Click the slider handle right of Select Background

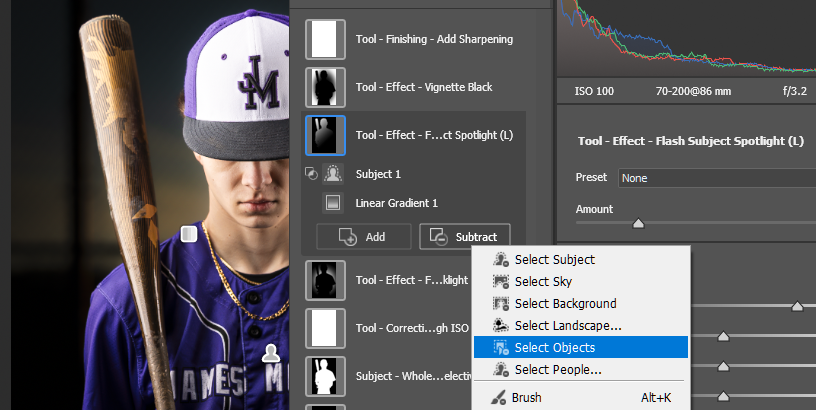(x=797, y=306)
